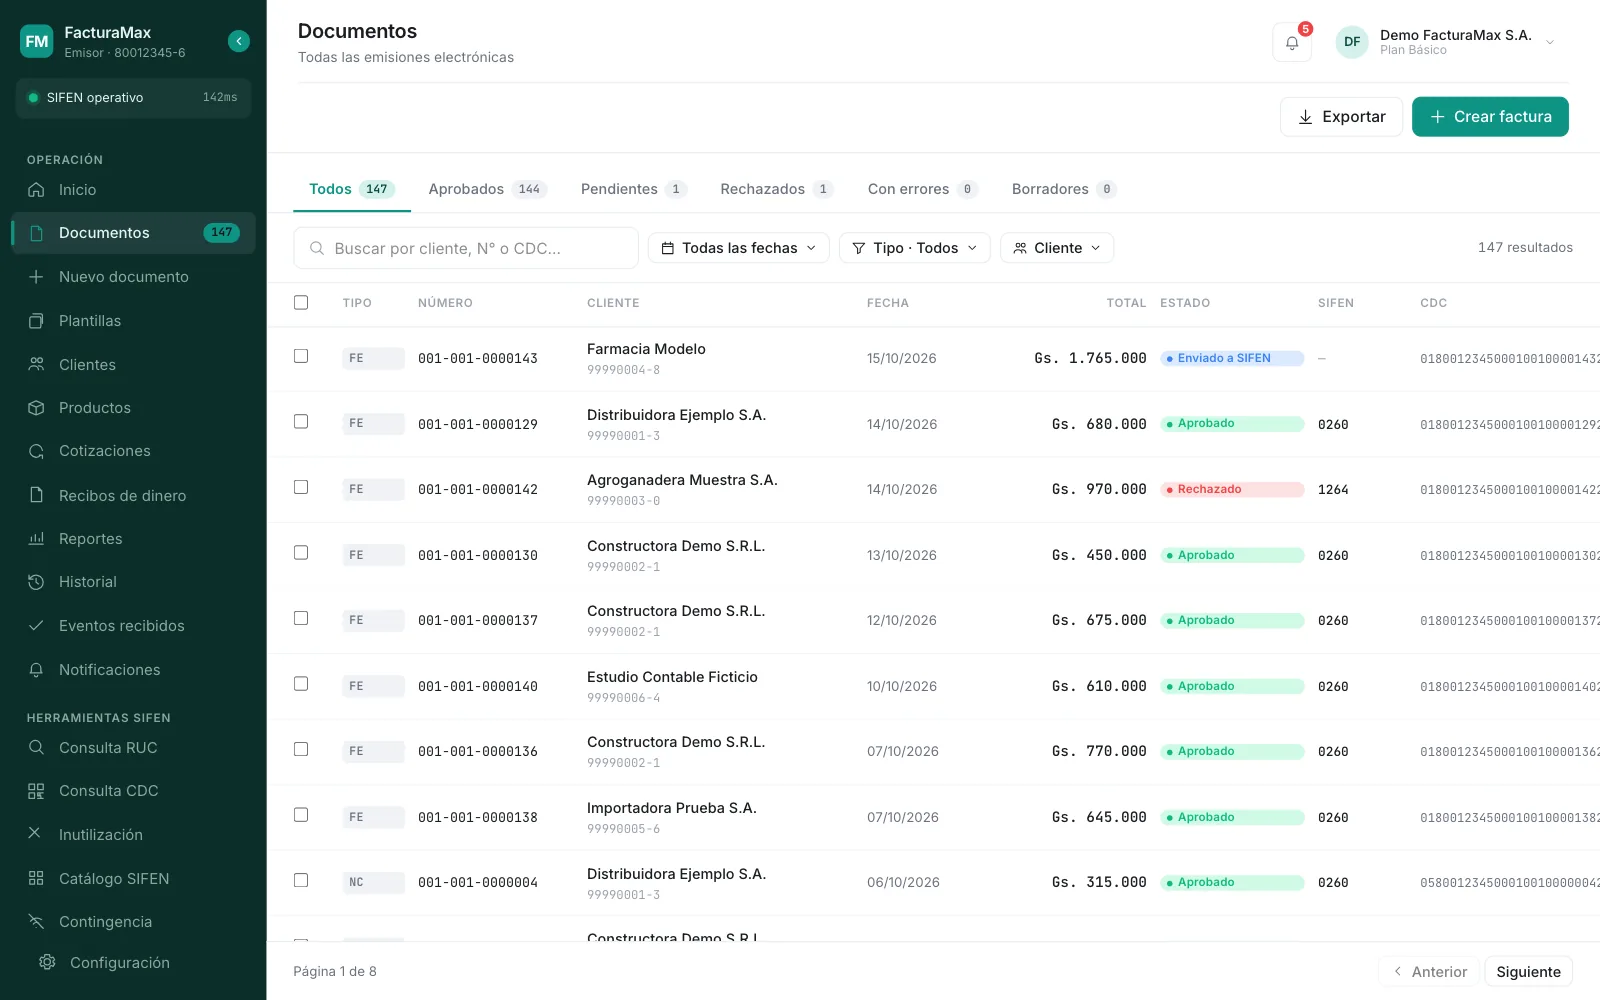Click the Consulta RUC search icon
1600x1000 pixels.
click(36, 748)
